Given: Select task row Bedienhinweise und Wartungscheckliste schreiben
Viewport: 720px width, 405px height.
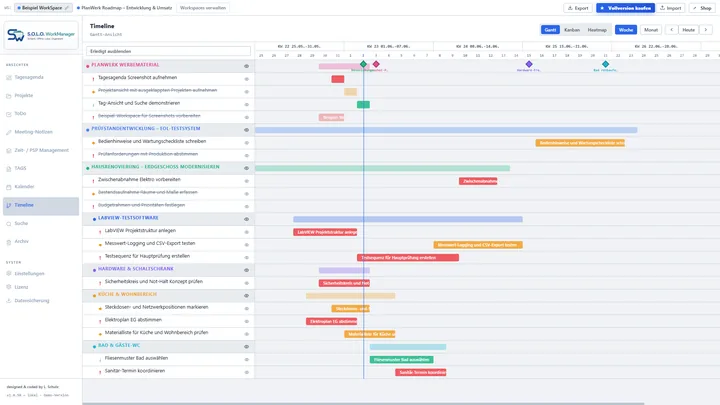Looking at the screenshot, I should pos(169,142).
